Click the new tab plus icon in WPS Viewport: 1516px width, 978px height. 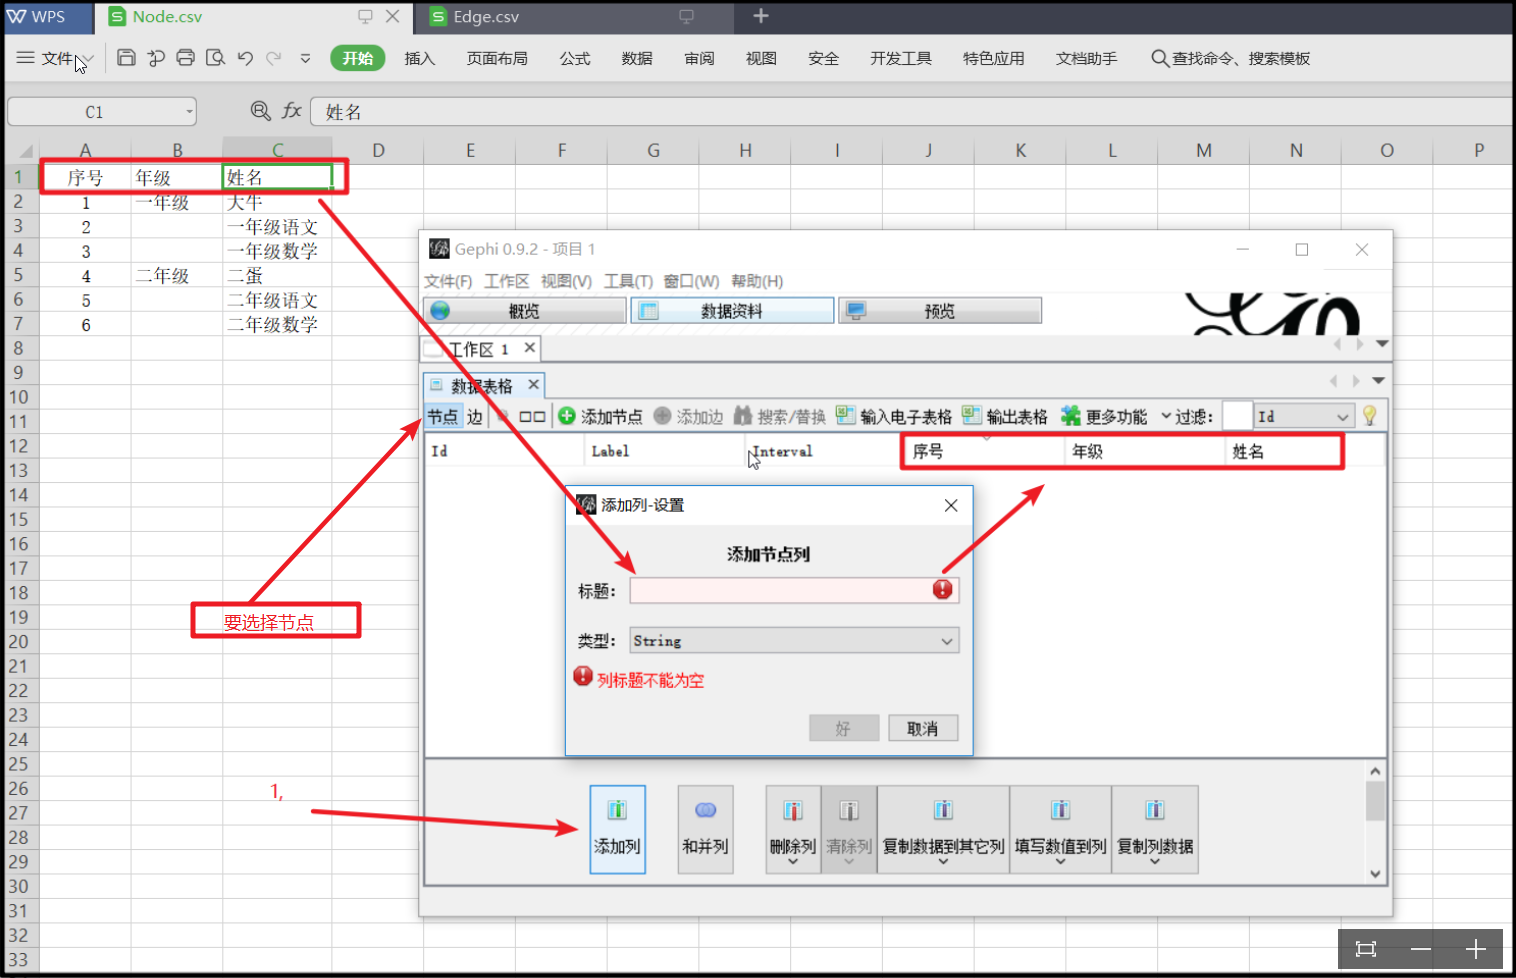coord(761,16)
